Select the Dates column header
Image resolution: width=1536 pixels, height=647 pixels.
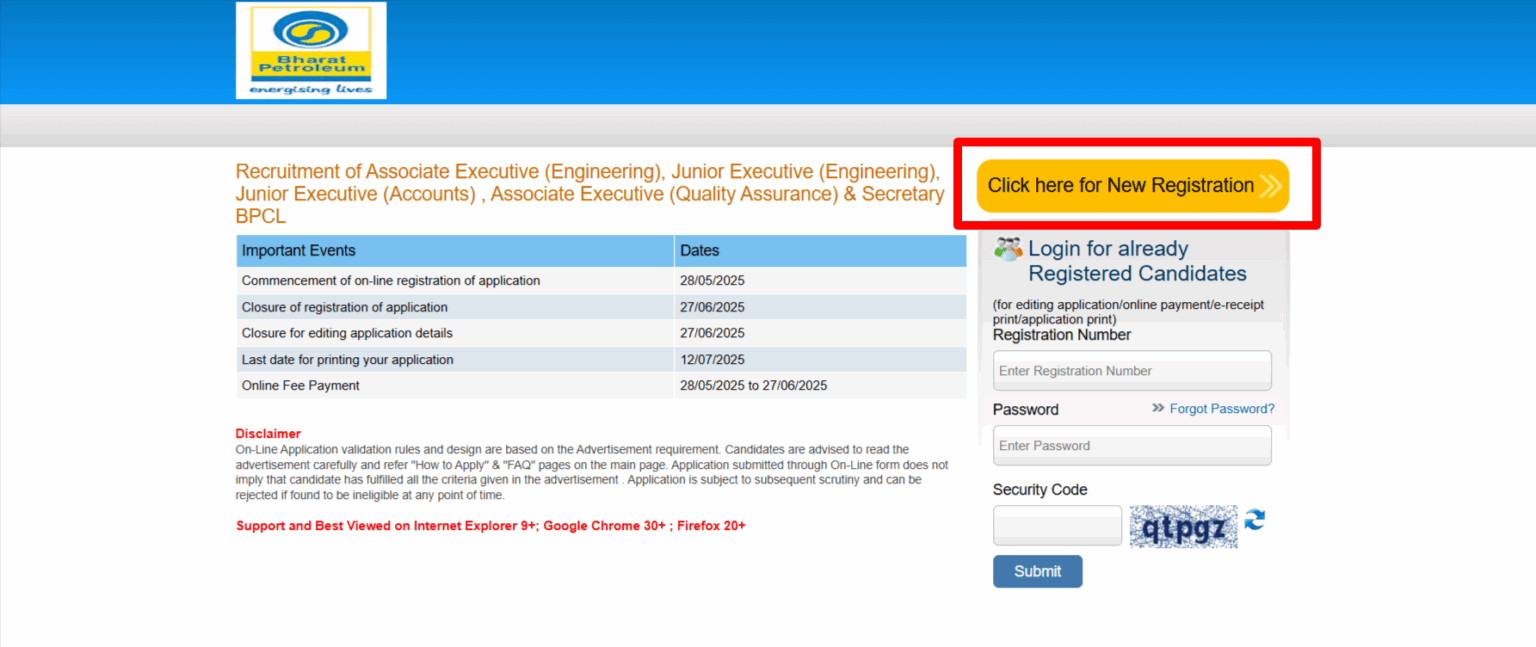[x=699, y=250]
